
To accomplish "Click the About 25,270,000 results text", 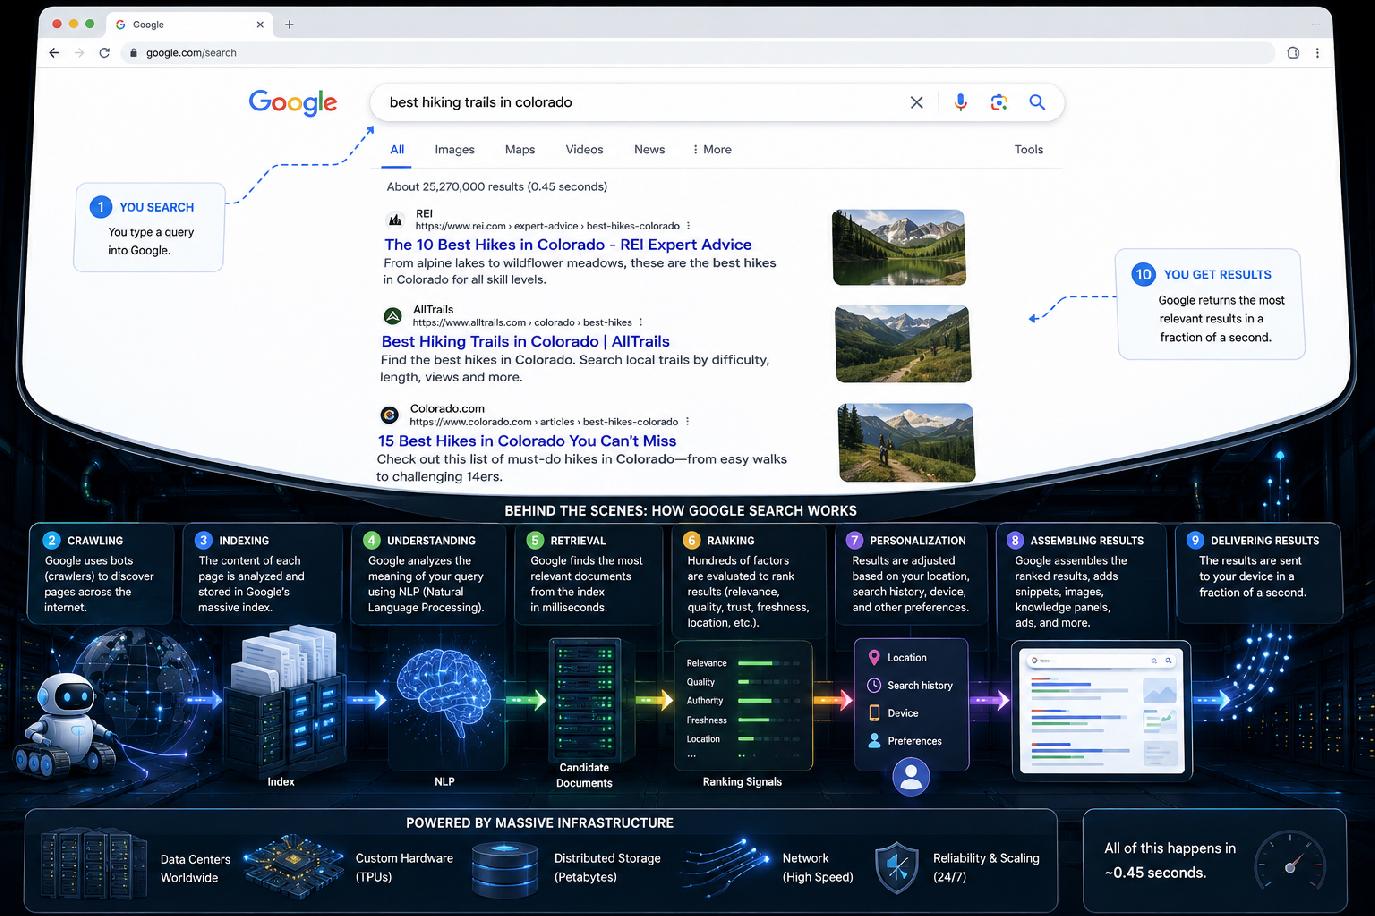I will [x=497, y=186].
